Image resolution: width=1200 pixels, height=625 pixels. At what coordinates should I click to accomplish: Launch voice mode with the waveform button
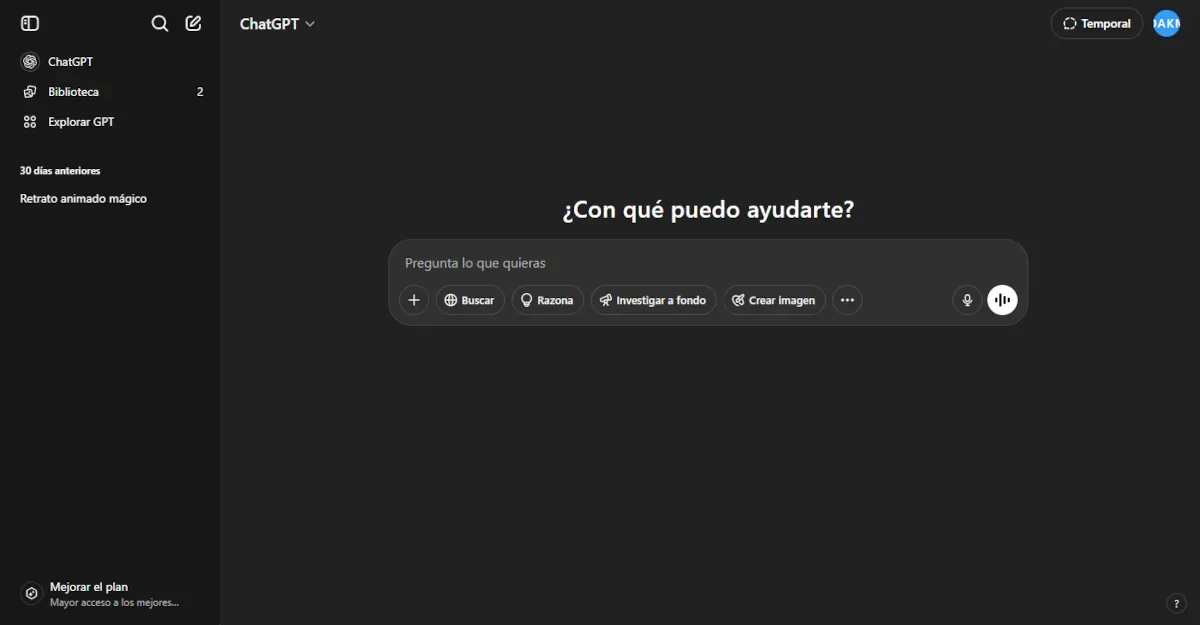click(1002, 300)
